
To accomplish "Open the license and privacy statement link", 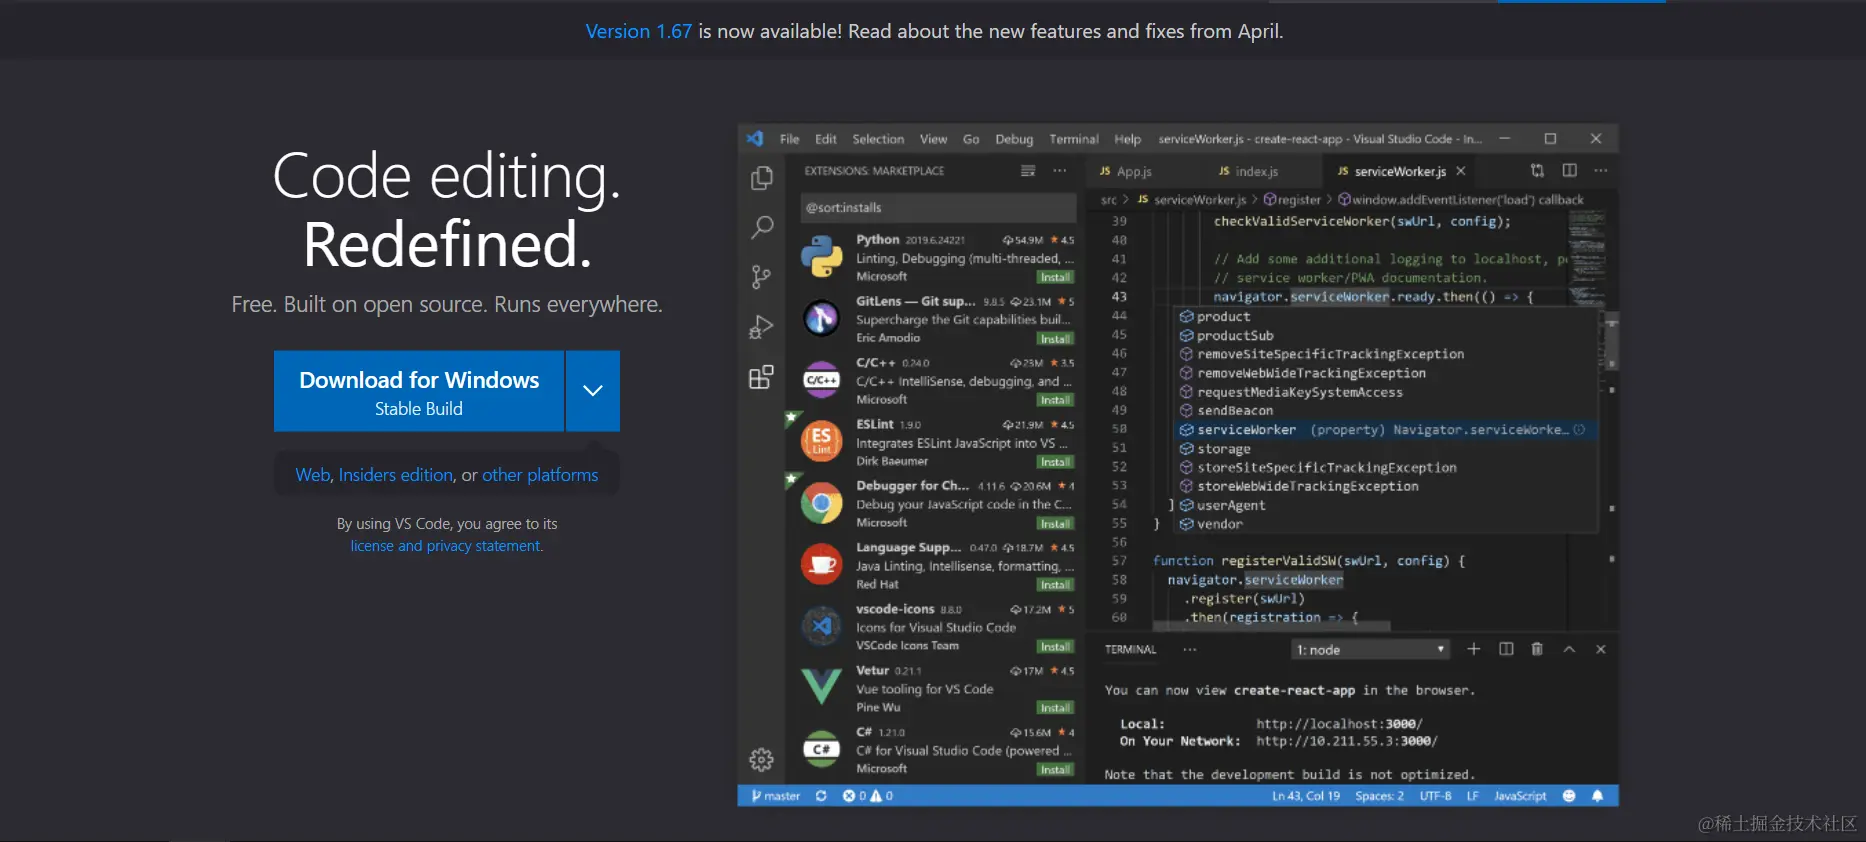I will (x=445, y=546).
